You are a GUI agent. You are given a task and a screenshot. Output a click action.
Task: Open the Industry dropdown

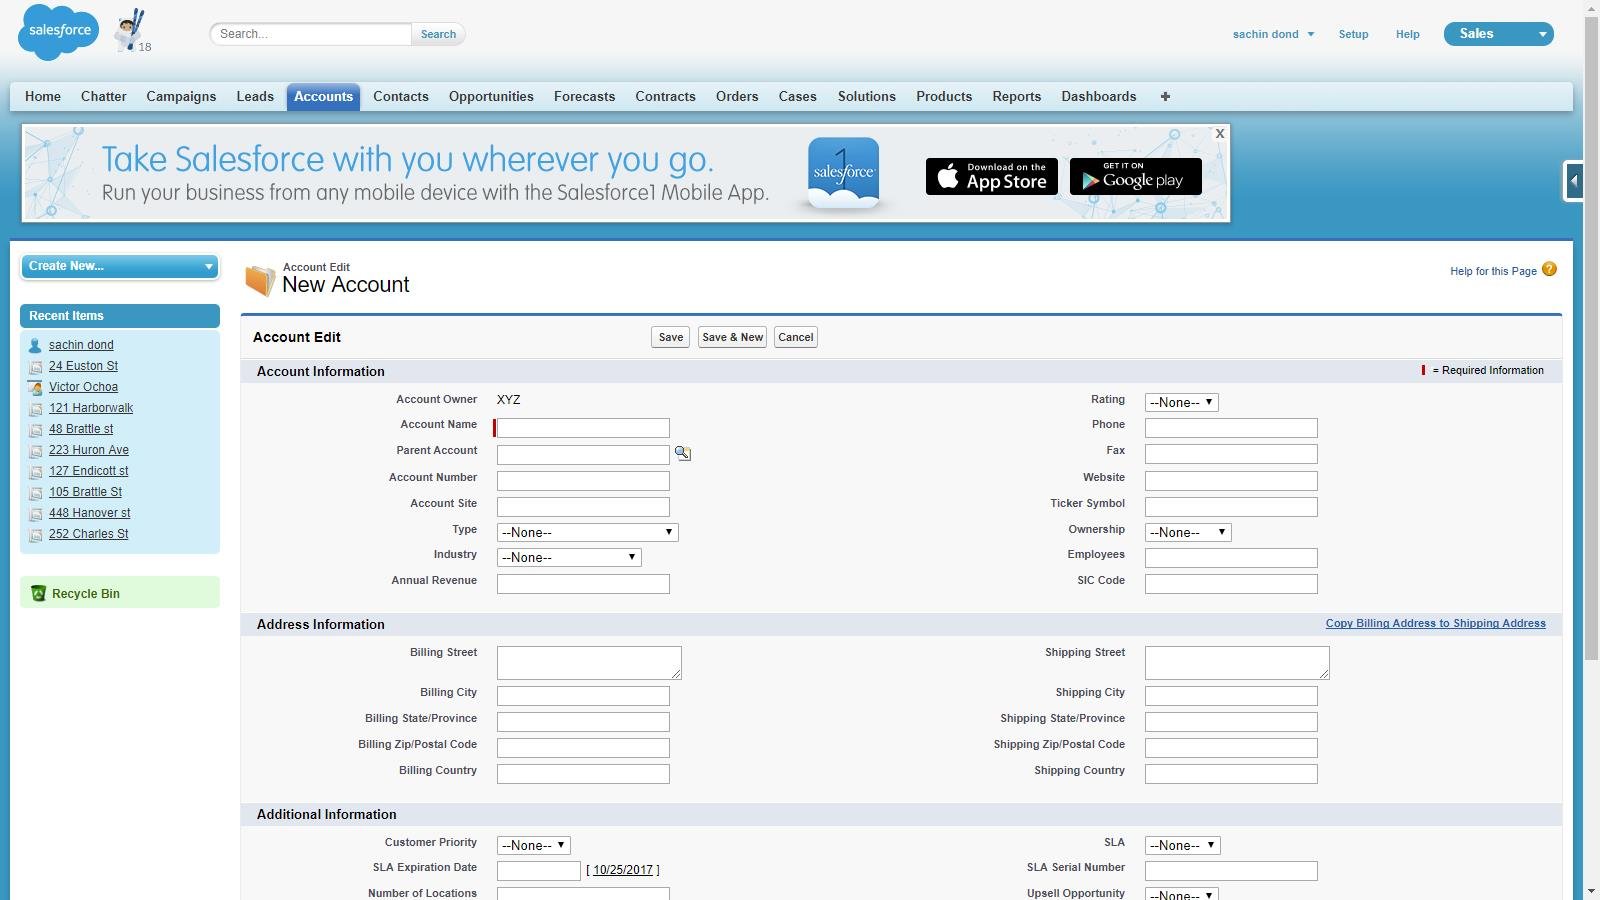(x=568, y=557)
